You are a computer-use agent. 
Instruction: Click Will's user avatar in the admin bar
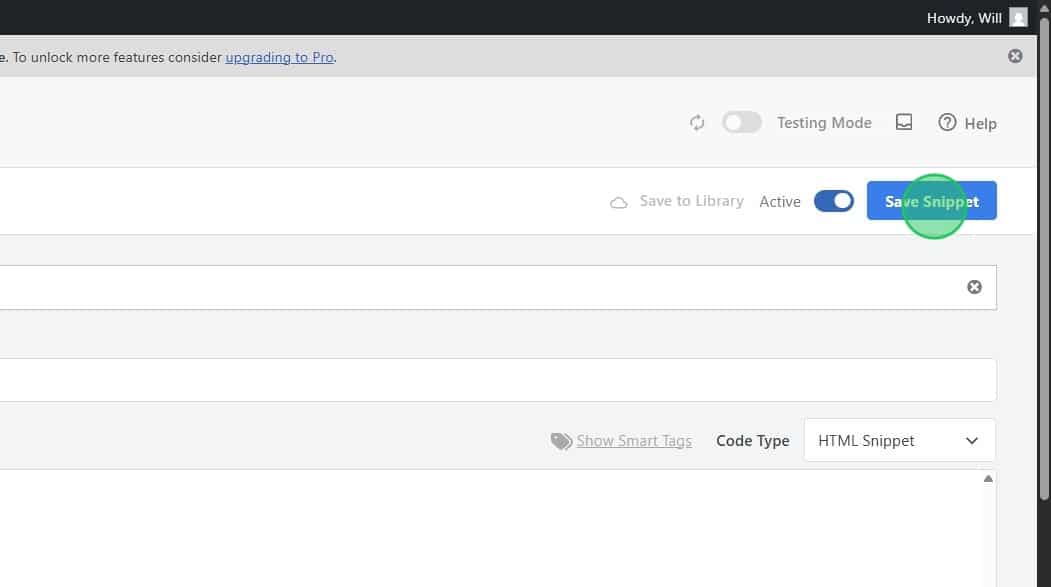pos(1018,18)
